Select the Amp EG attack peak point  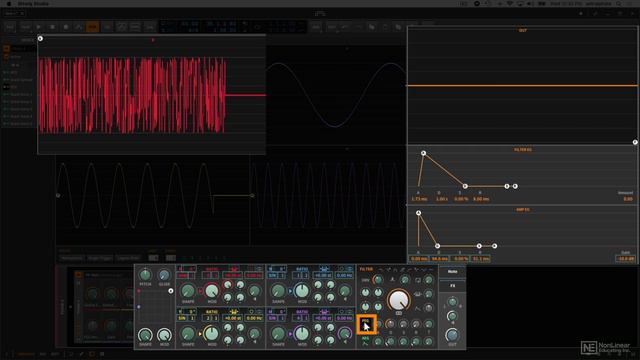418,213
